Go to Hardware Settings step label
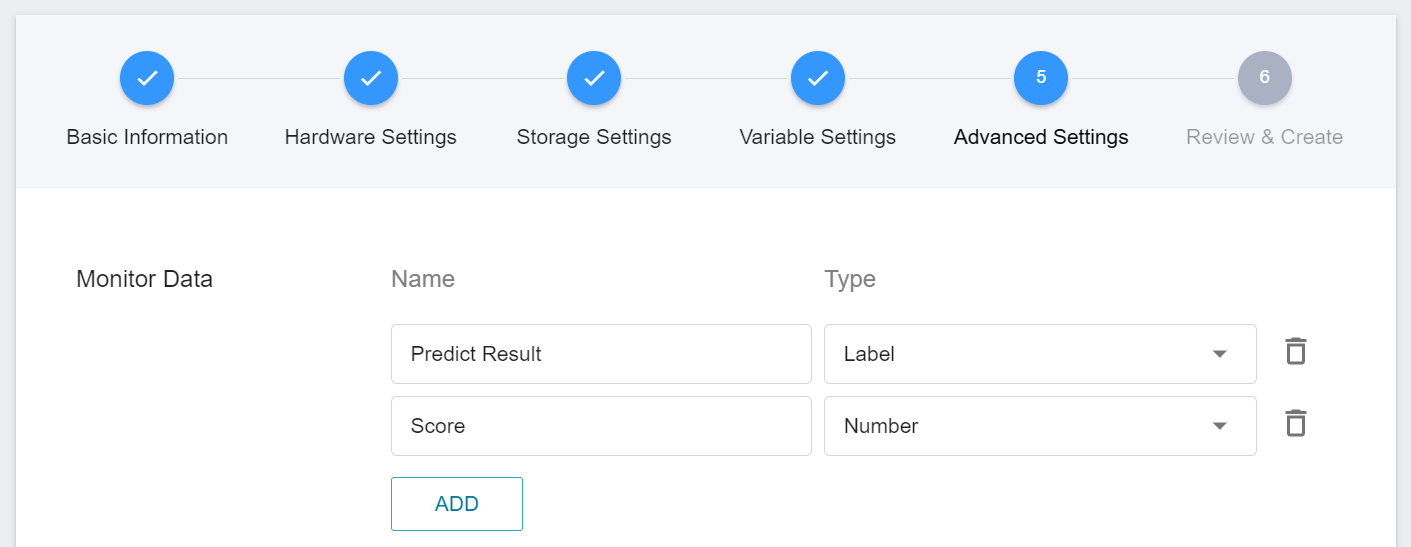Viewport: 1411px width, 547px height. [371, 137]
